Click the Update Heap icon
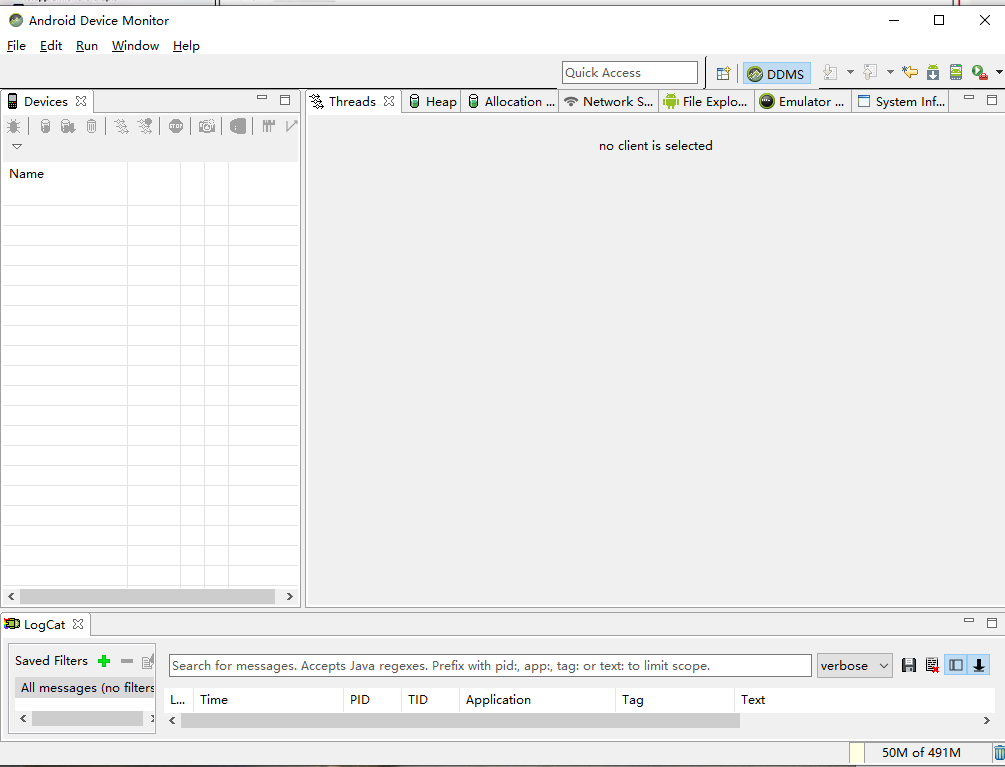 click(45, 126)
